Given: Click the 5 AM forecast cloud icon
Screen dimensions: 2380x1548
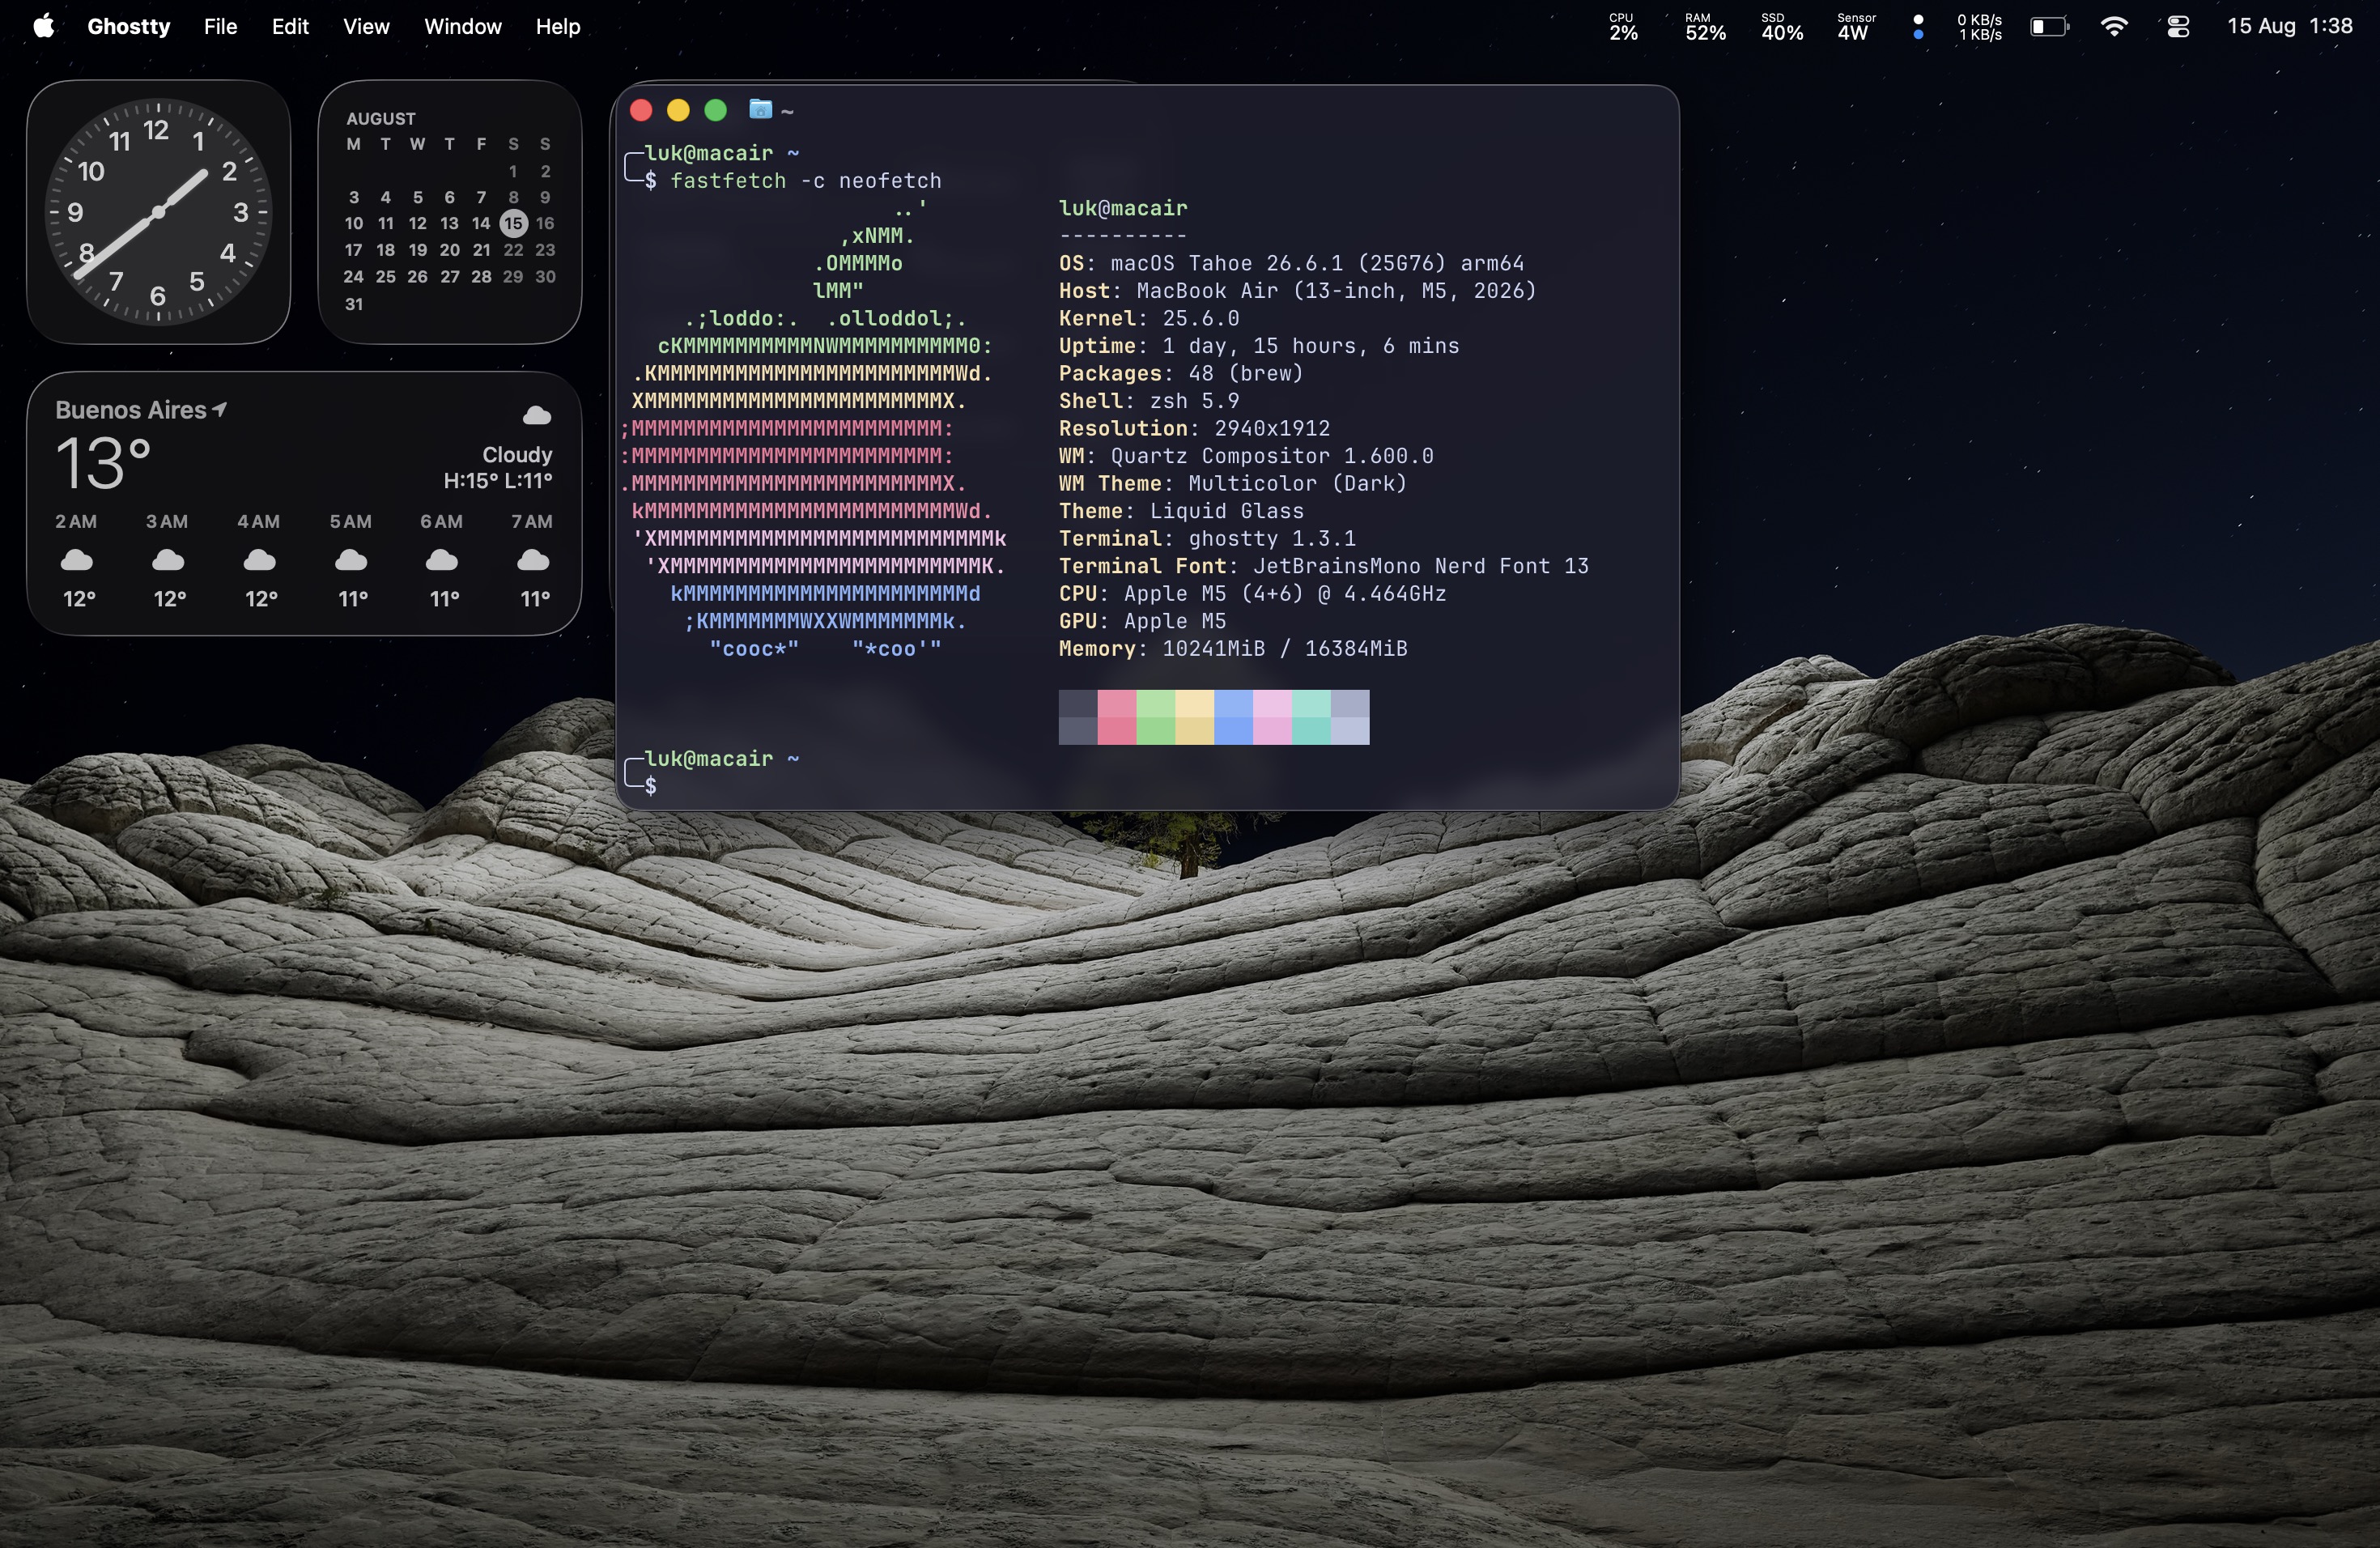Looking at the screenshot, I should 351,560.
